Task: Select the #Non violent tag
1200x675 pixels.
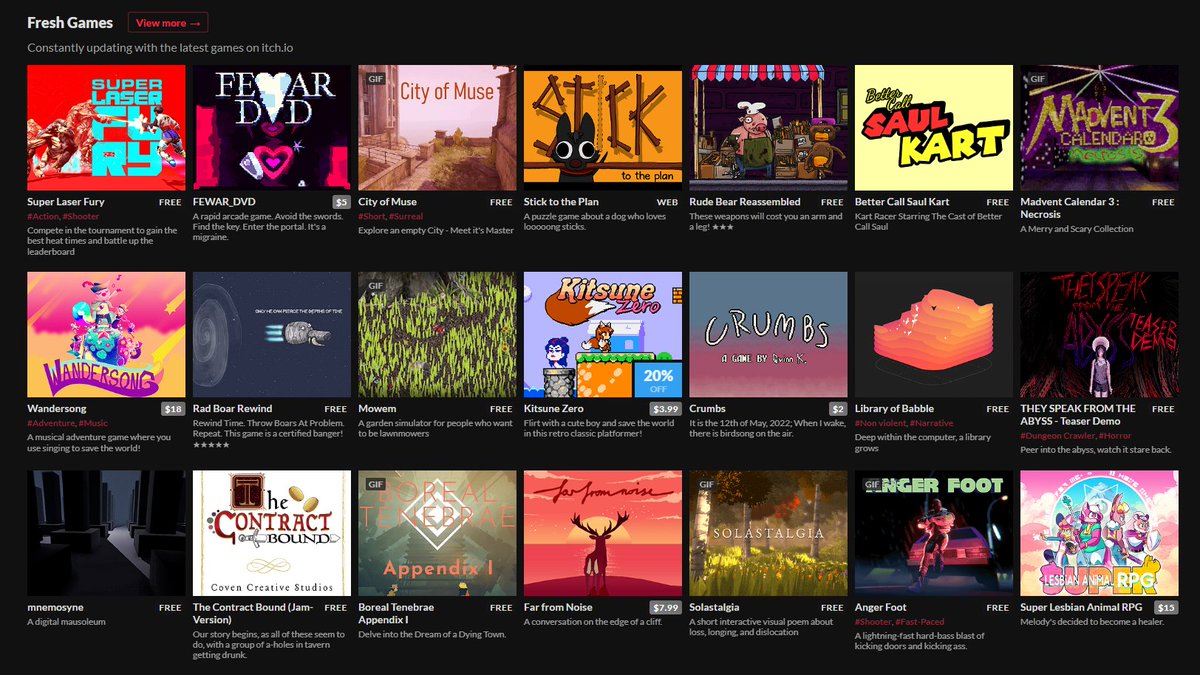Action: (880, 424)
